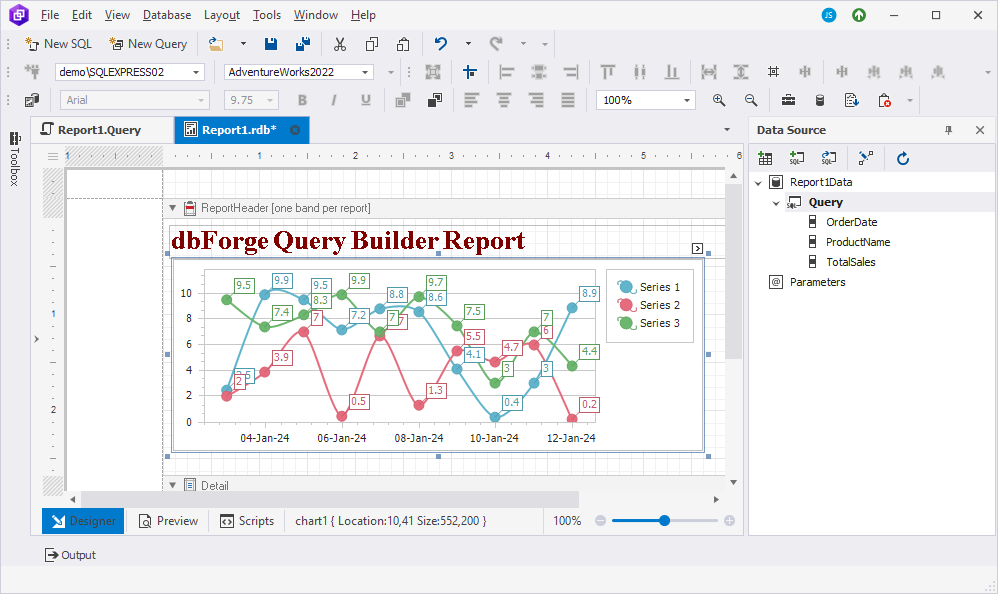Toggle center text alignment
The height and width of the screenshot is (594, 998).
pyautogui.click(x=504, y=100)
